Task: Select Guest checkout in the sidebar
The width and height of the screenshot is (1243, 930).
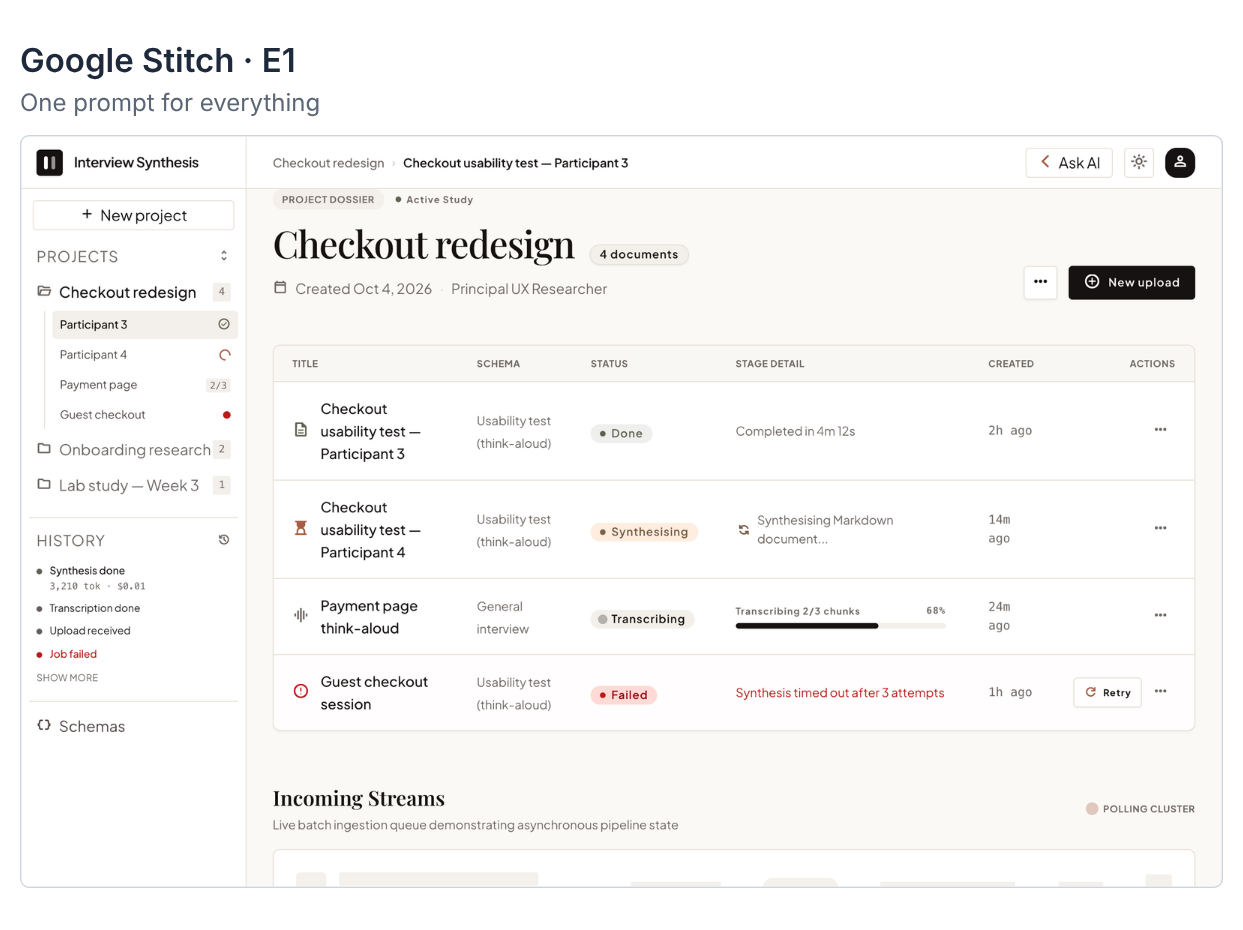Action: (x=145, y=414)
